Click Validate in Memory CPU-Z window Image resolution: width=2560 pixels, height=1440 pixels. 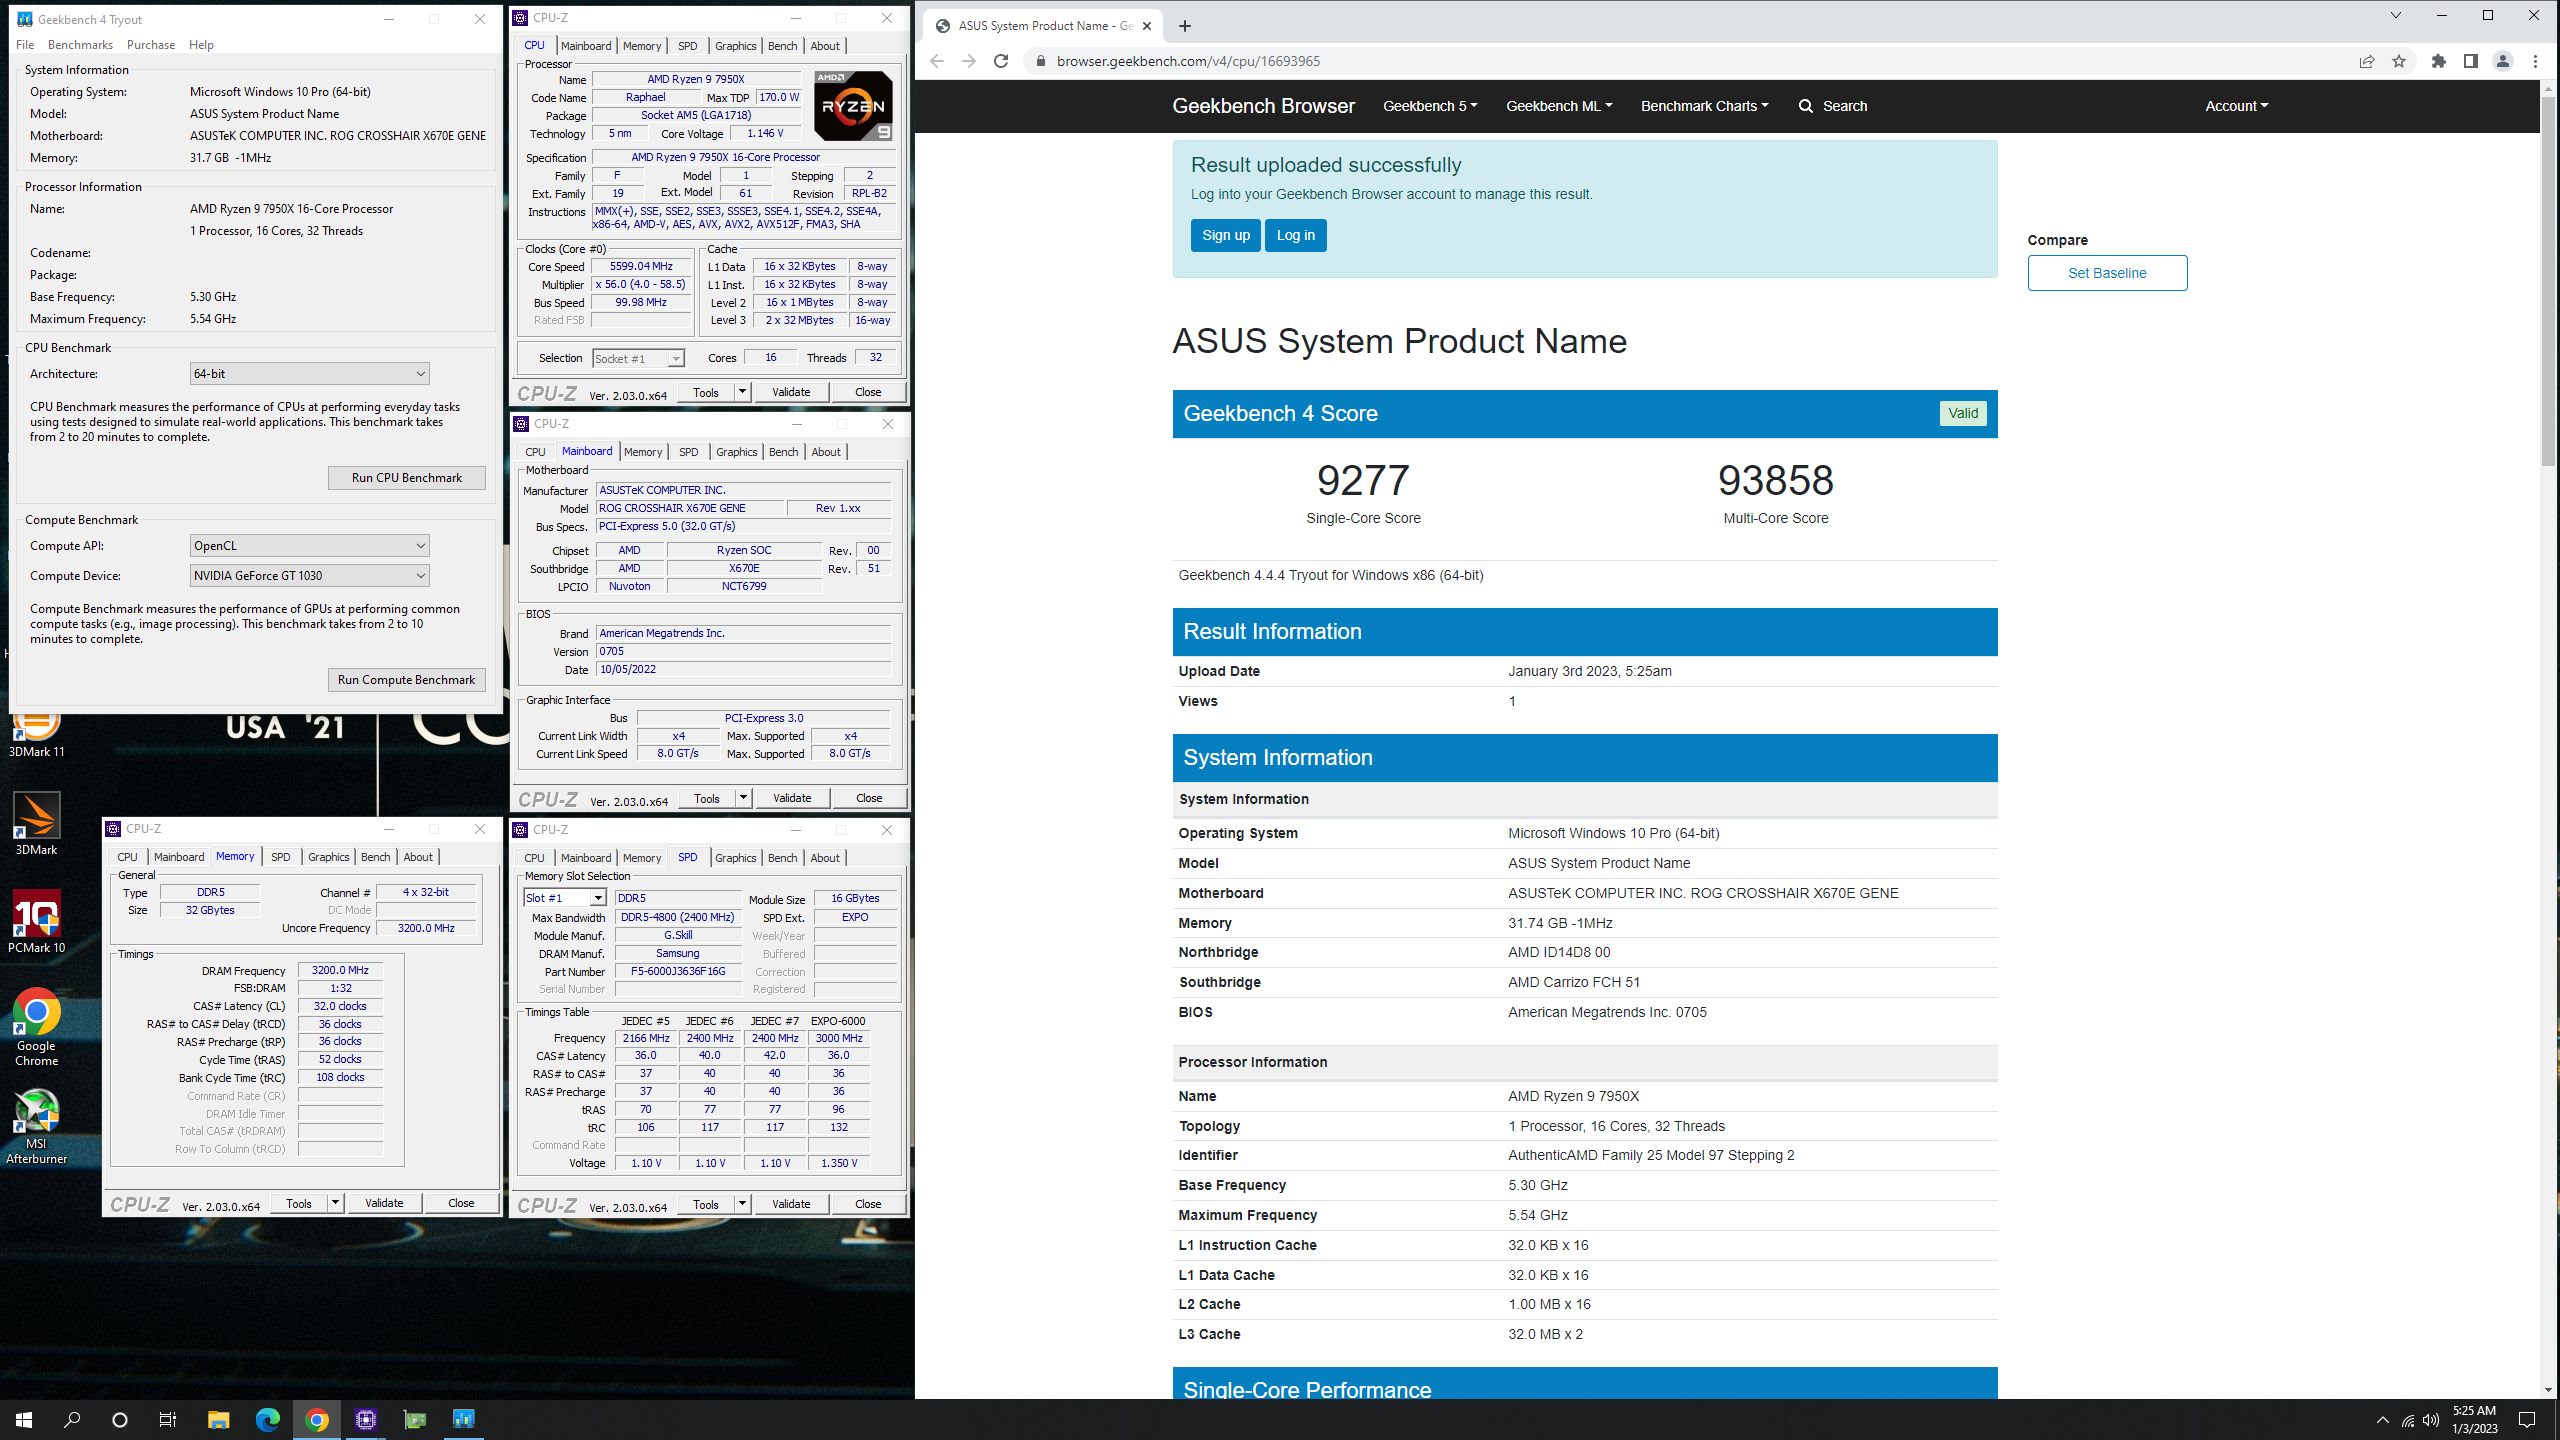[384, 1203]
